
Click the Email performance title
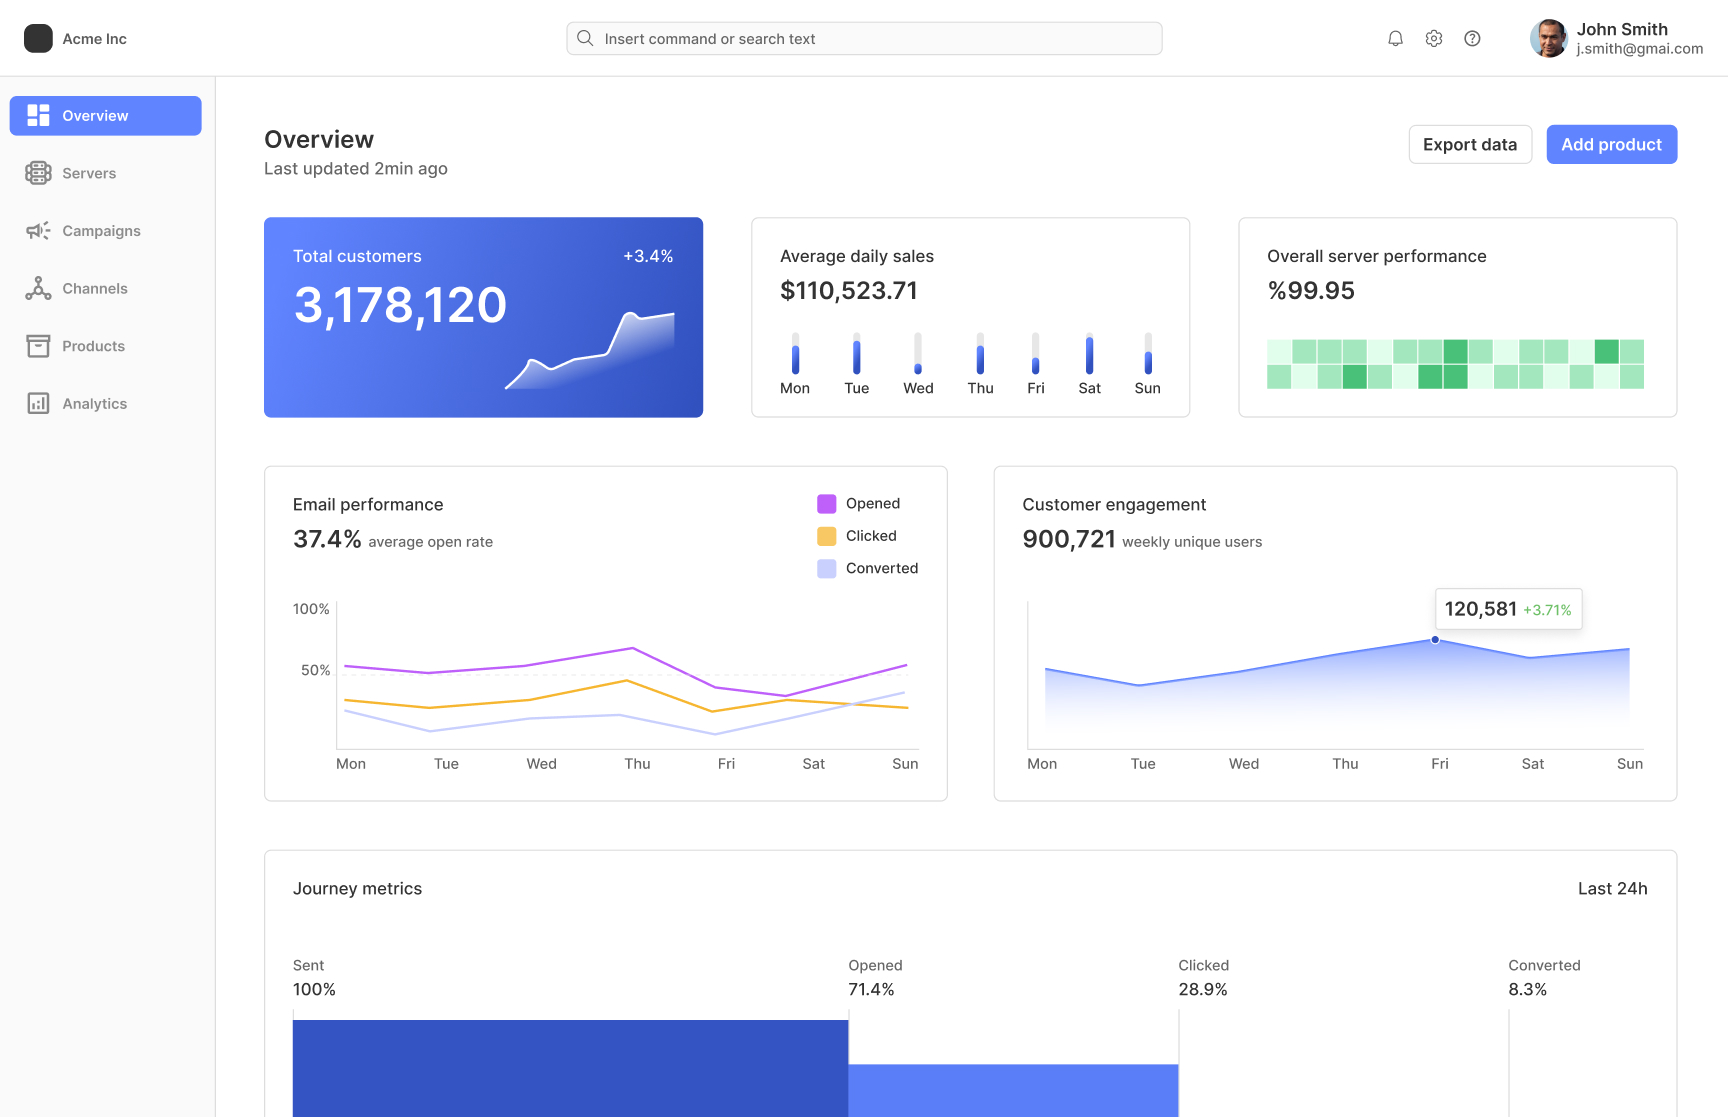[368, 504]
